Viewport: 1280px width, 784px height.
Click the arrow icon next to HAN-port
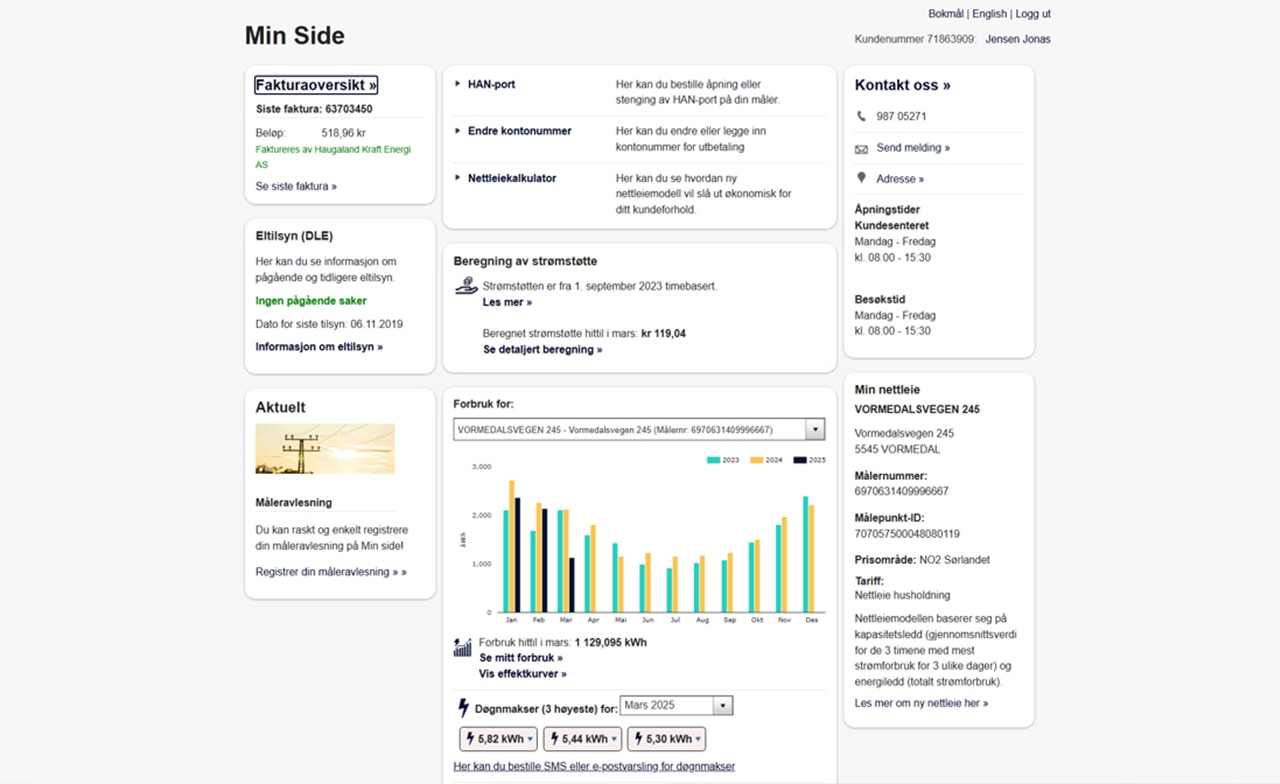tap(457, 84)
